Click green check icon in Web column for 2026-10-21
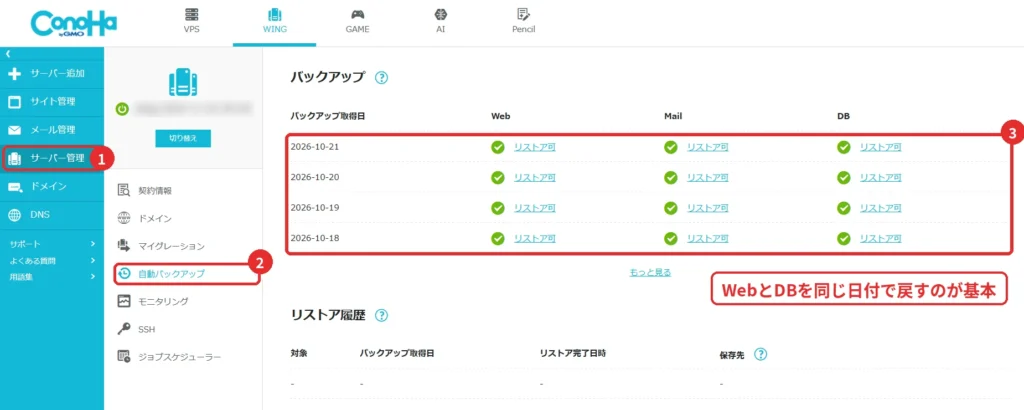Screen dimensions: 1024x410 pyautogui.click(x=498, y=148)
